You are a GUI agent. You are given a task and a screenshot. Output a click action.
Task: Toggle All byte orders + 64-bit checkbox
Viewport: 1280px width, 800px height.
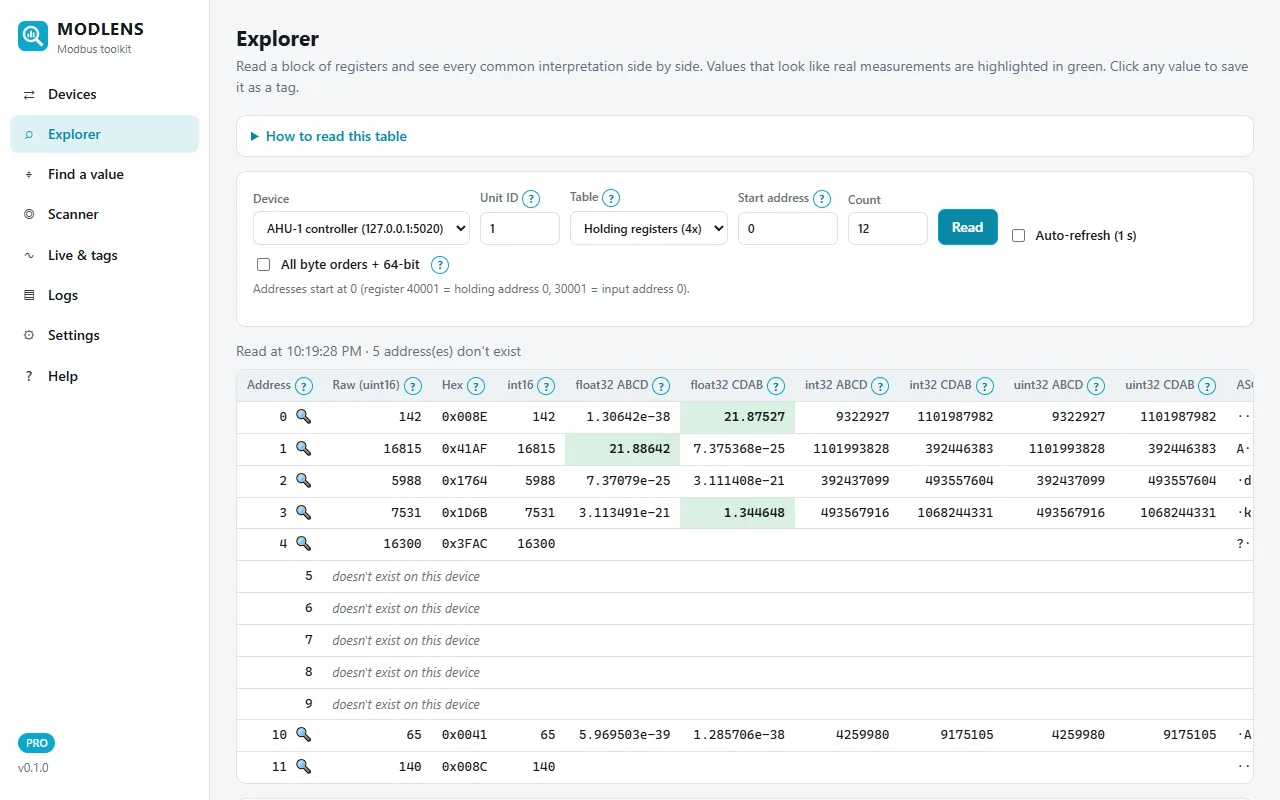[263, 265]
